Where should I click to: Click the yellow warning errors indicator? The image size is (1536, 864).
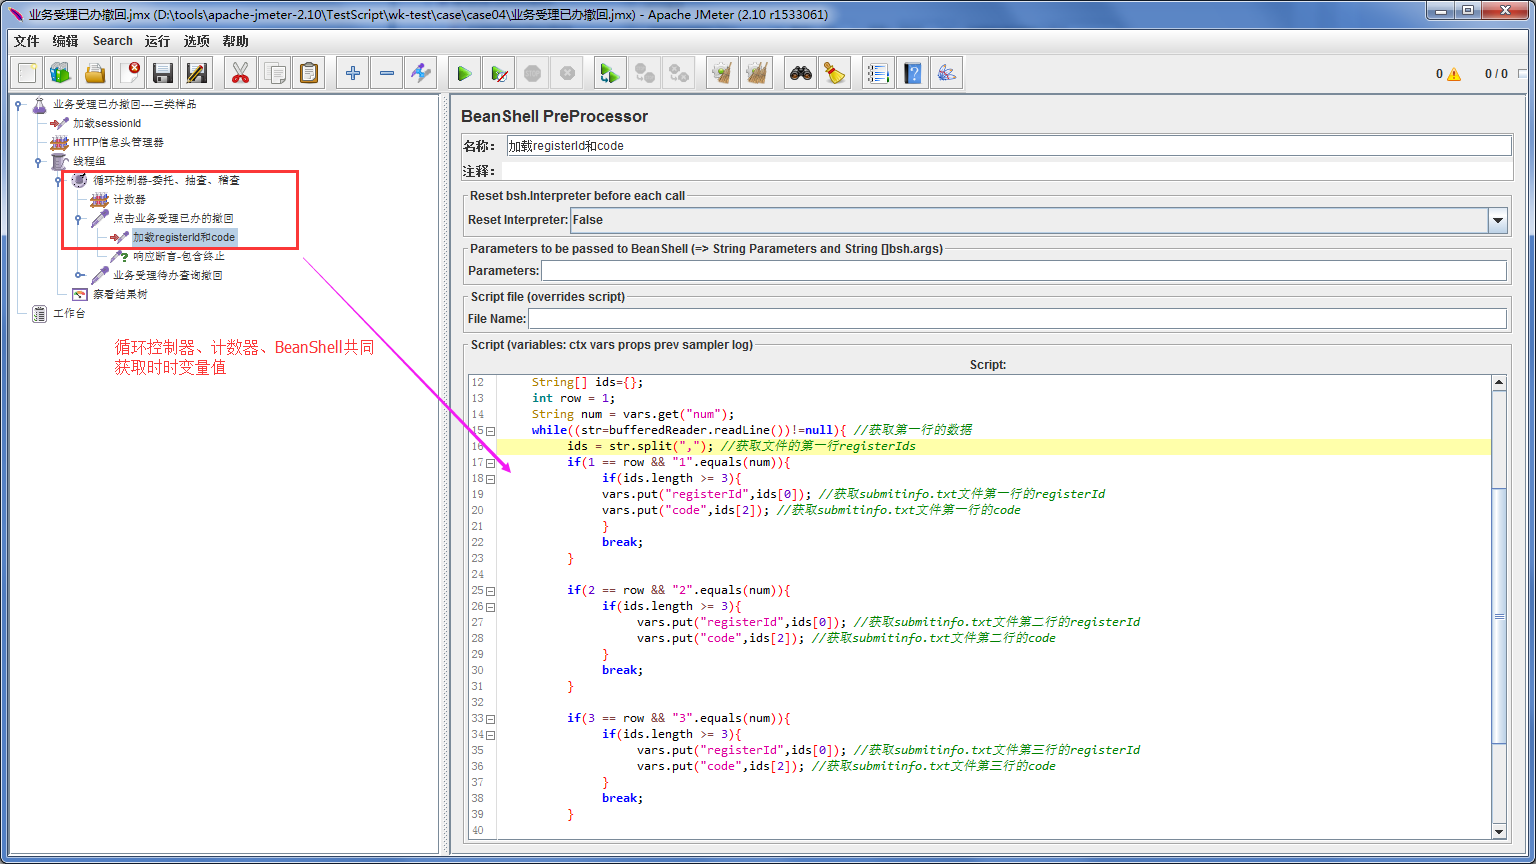[1453, 74]
